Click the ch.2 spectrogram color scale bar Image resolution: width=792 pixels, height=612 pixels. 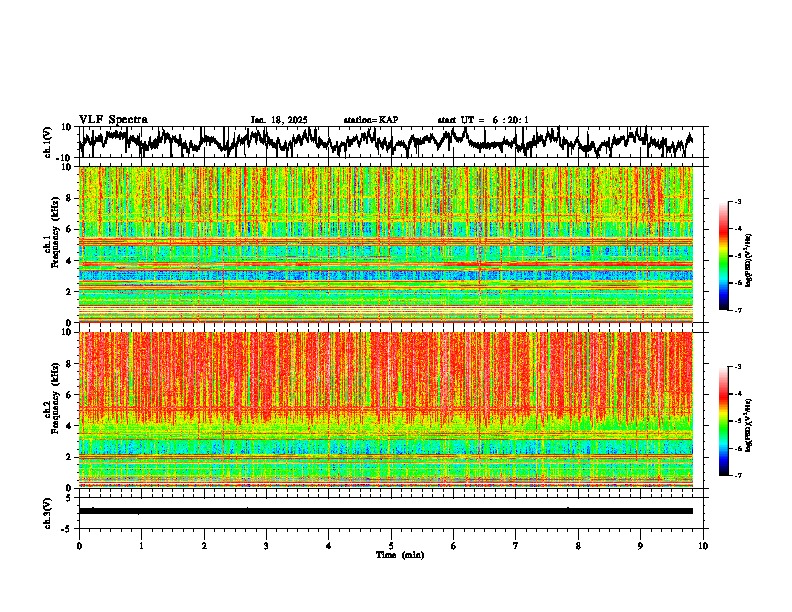[724, 421]
